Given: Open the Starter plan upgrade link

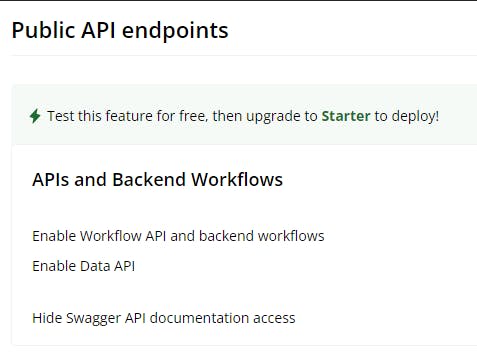Looking at the screenshot, I should coord(346,116).
